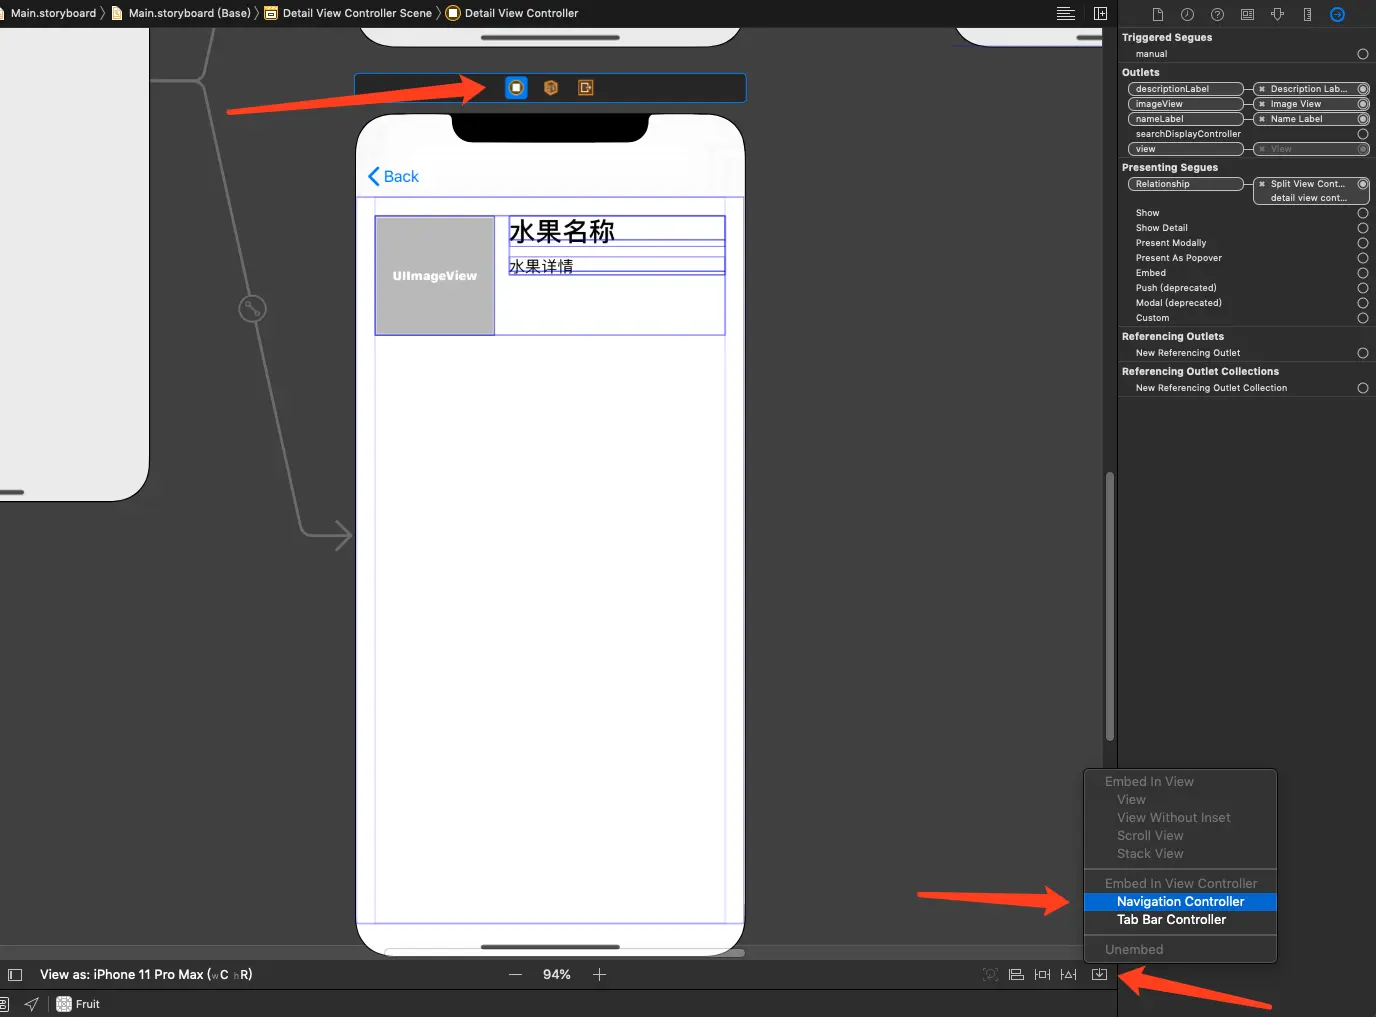Click the New Referencing Outlet circle
1376x1017 pixels.
pos(1363,353)
